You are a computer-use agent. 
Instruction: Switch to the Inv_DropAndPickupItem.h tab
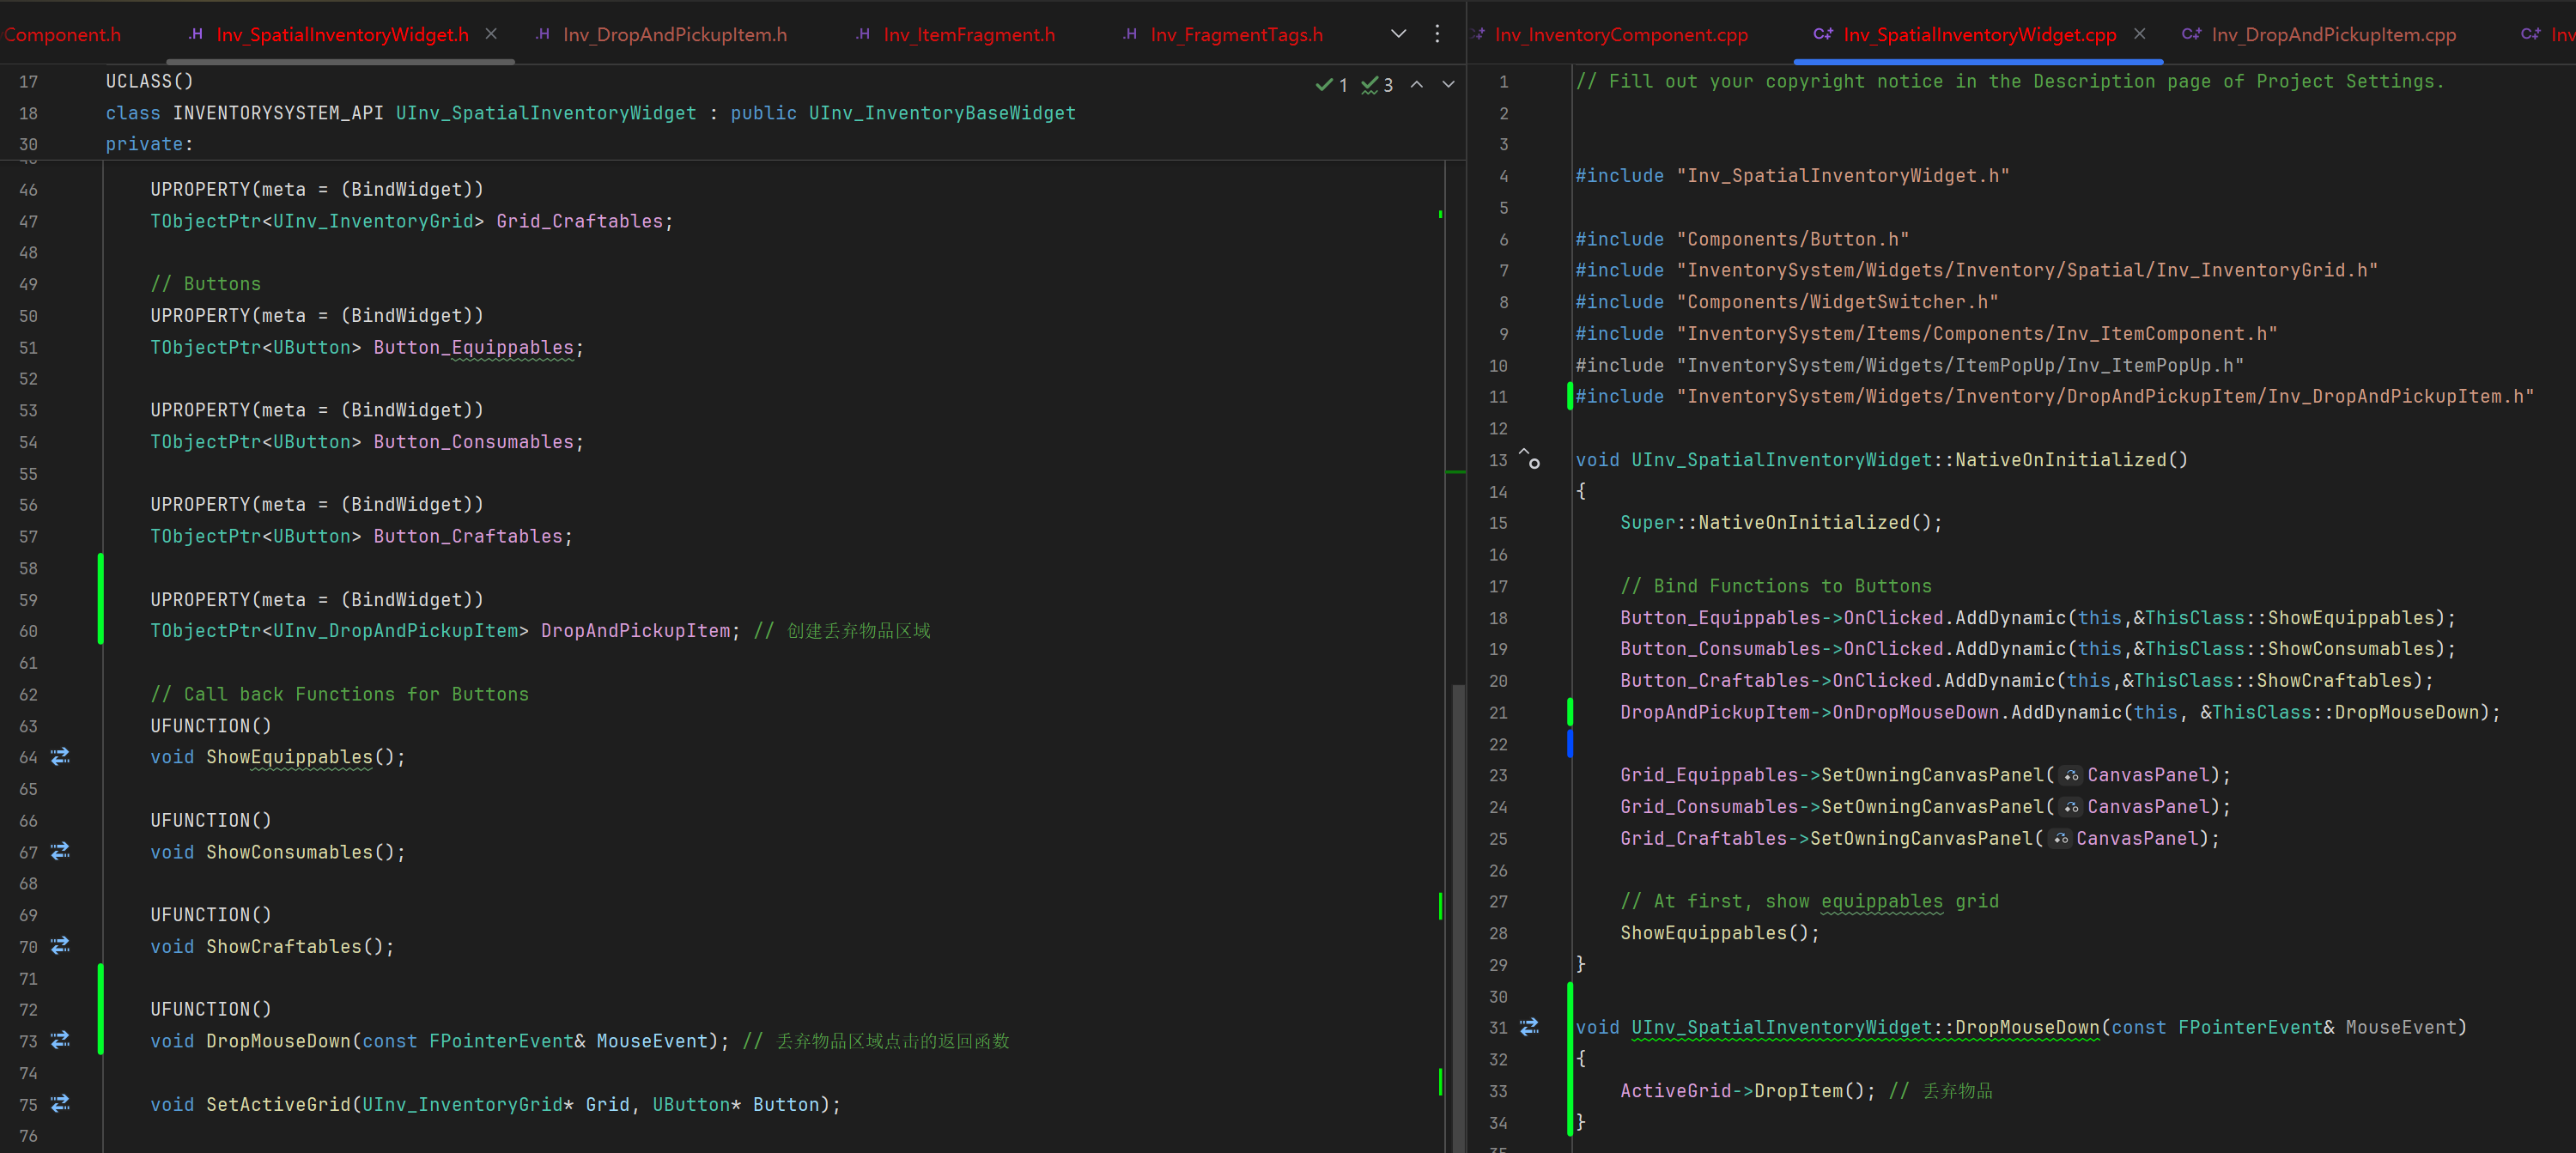(674, 35)
